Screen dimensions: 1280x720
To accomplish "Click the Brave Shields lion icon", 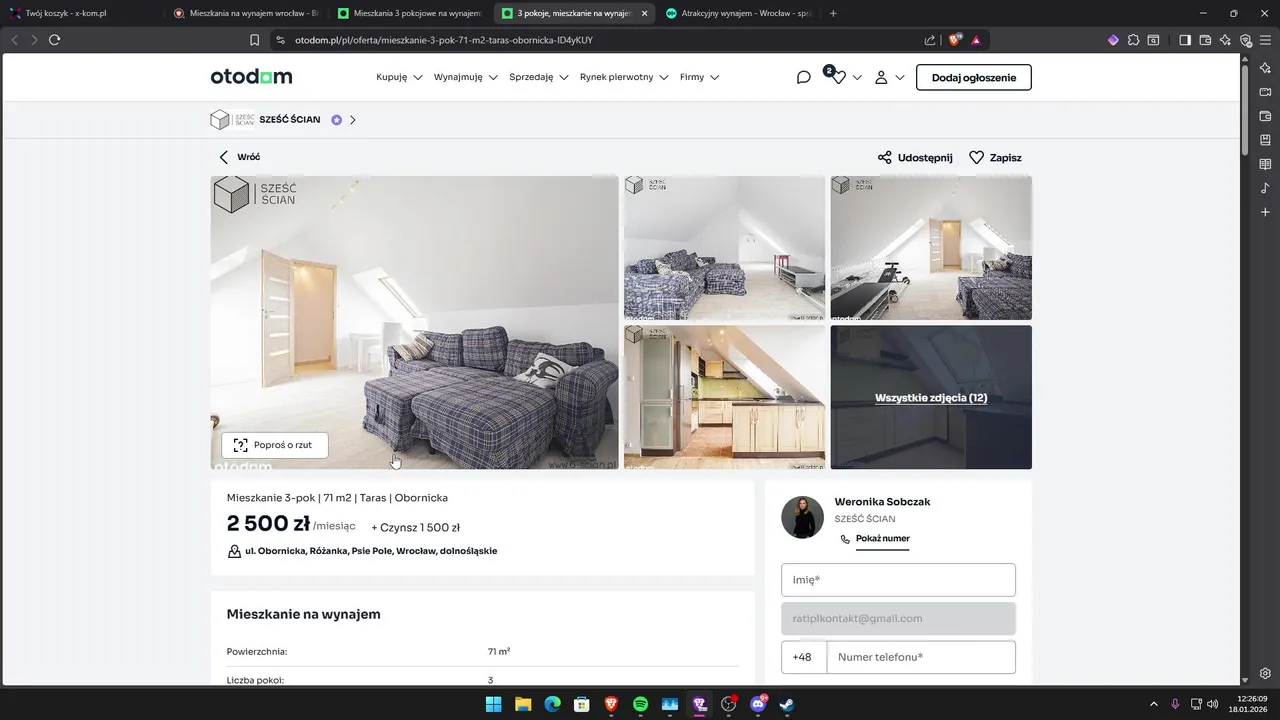I will pyautogui.click(x=954, y=40).
